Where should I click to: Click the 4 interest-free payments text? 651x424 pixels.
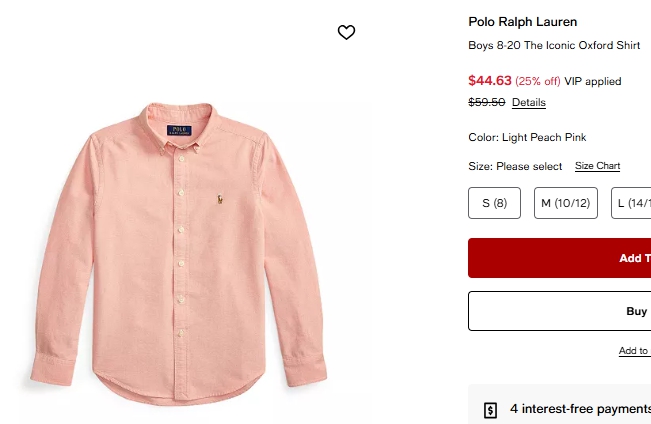[x=580, y=409]
